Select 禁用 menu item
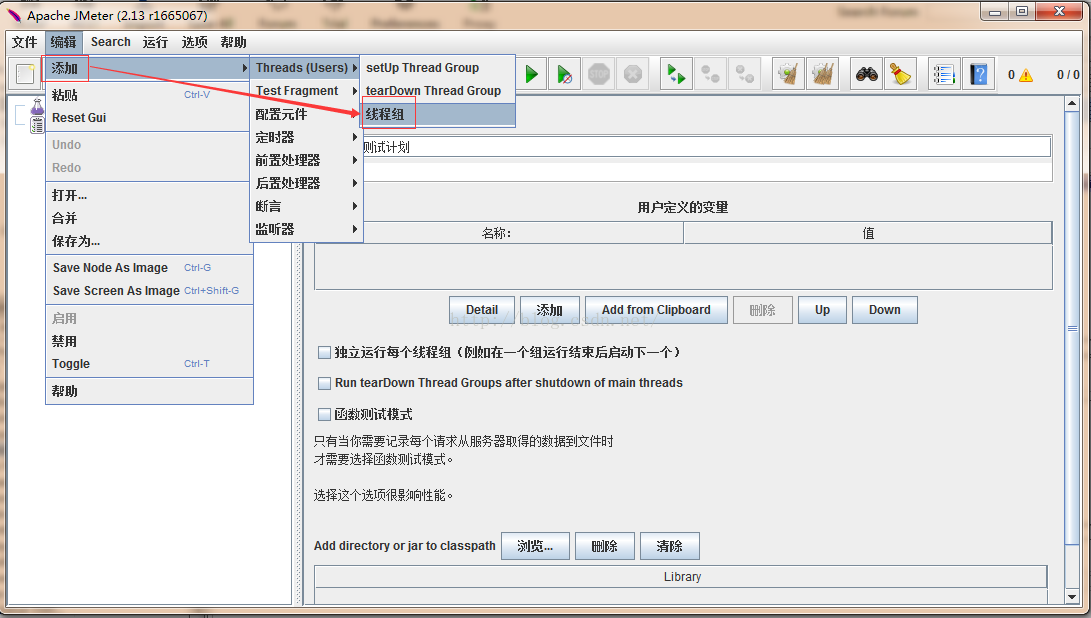 pyautogui.click(x=149, y=341)
